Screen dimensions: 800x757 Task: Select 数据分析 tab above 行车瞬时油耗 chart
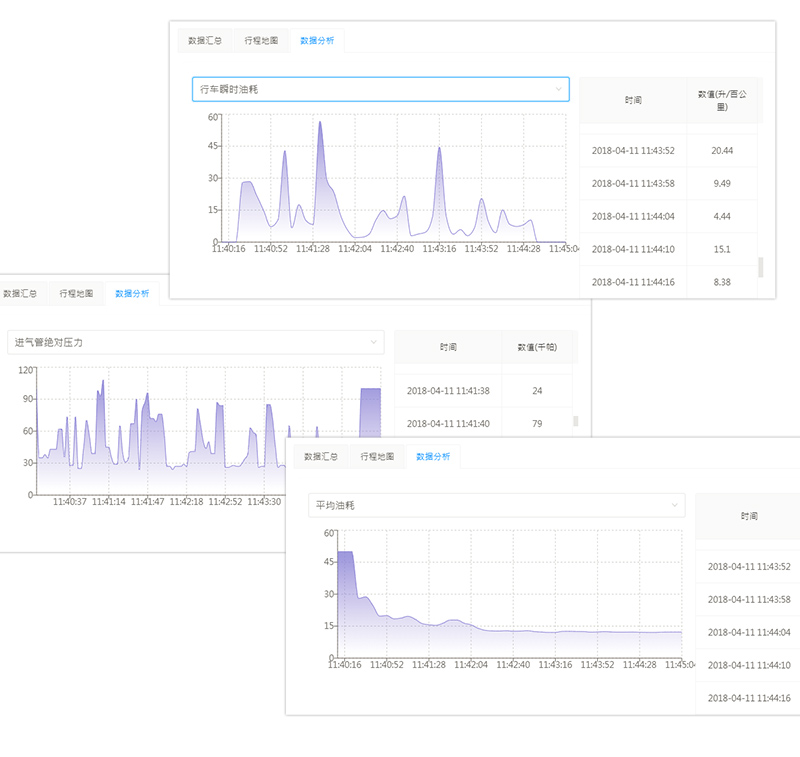(317, 41)
